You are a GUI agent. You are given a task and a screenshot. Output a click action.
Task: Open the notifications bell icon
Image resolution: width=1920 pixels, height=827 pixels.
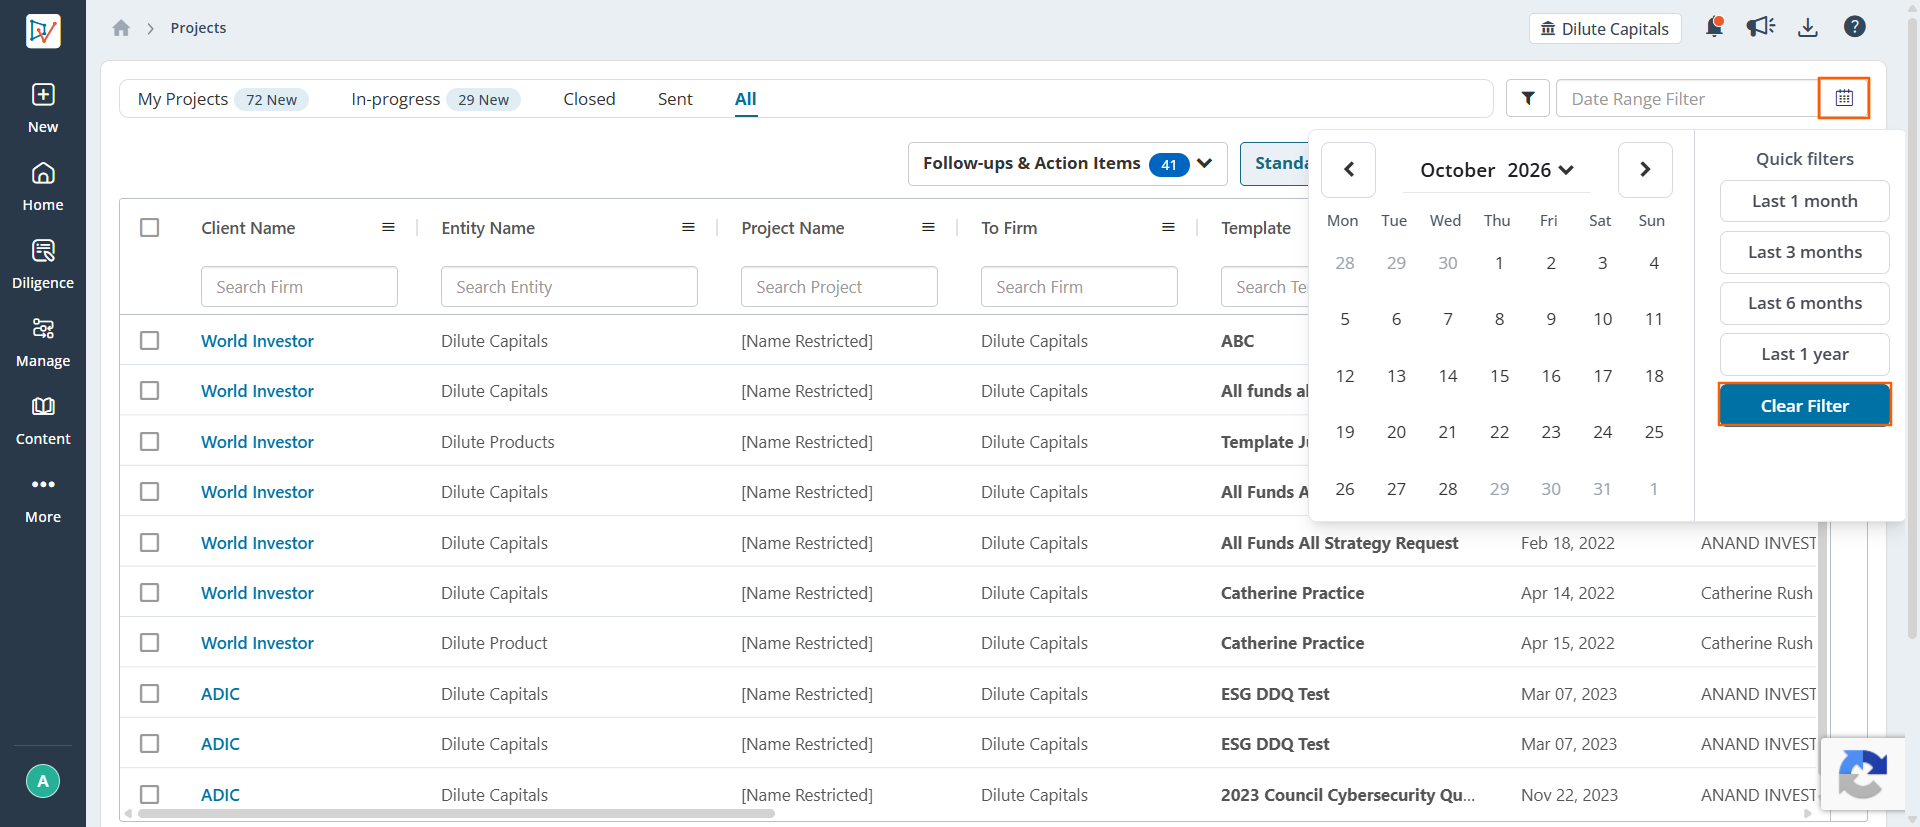pyautogui.click(x=1714, y=27)
